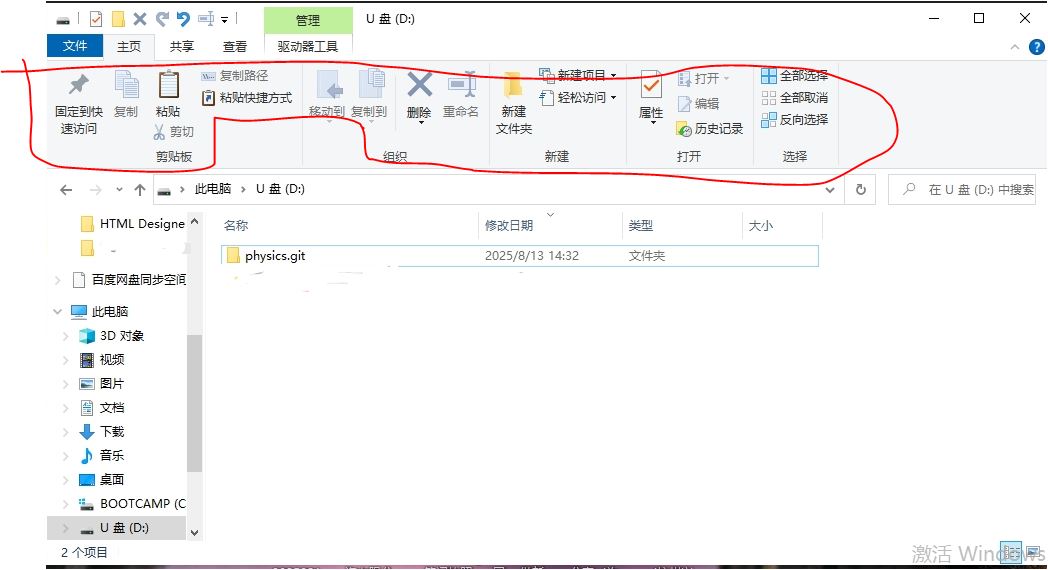Screen dimensions: 1048x570
Task: Click the quick access Redo arrow
Action: (162, 19)
